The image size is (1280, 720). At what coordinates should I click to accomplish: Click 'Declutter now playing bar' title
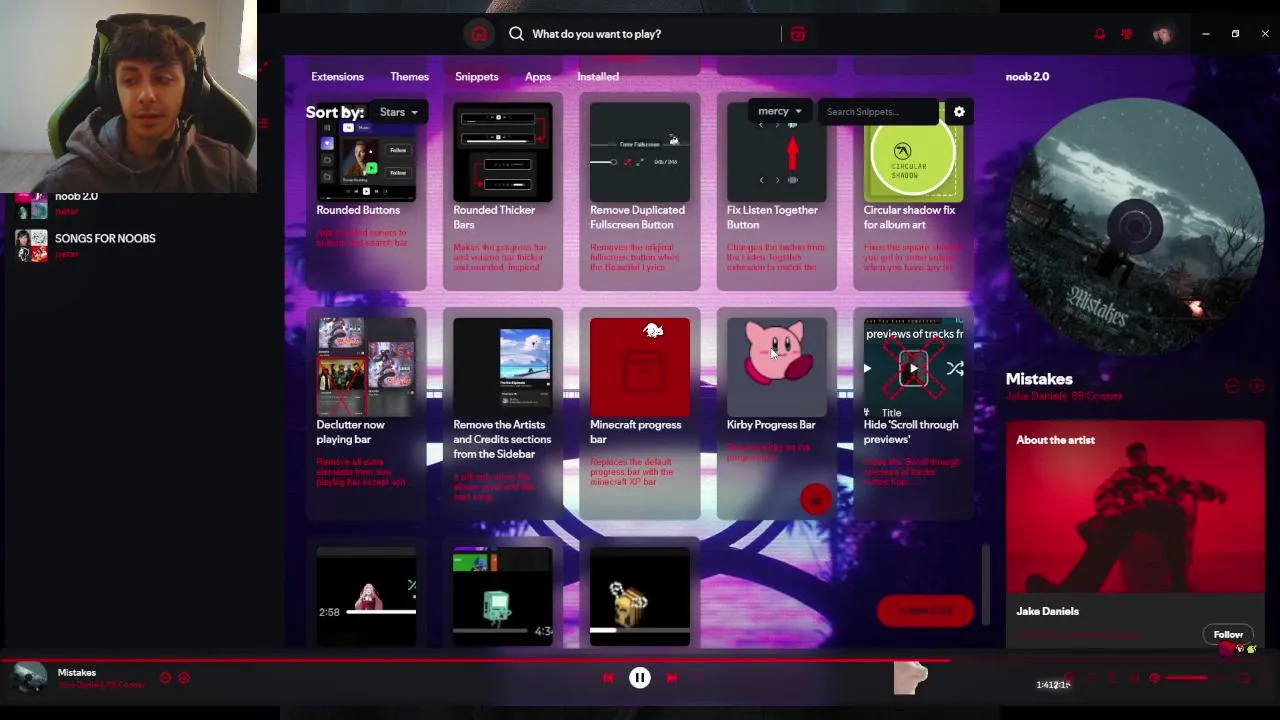click(351, 432)
